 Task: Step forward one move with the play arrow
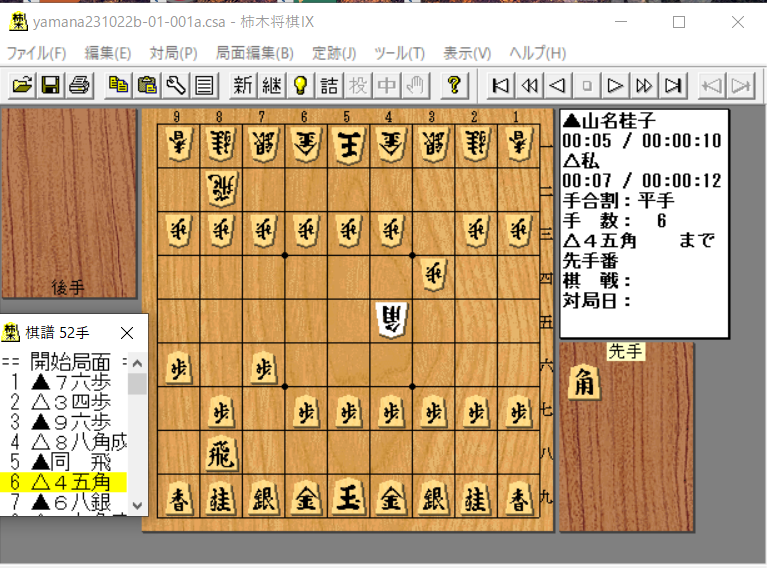[x=616, y=85]
